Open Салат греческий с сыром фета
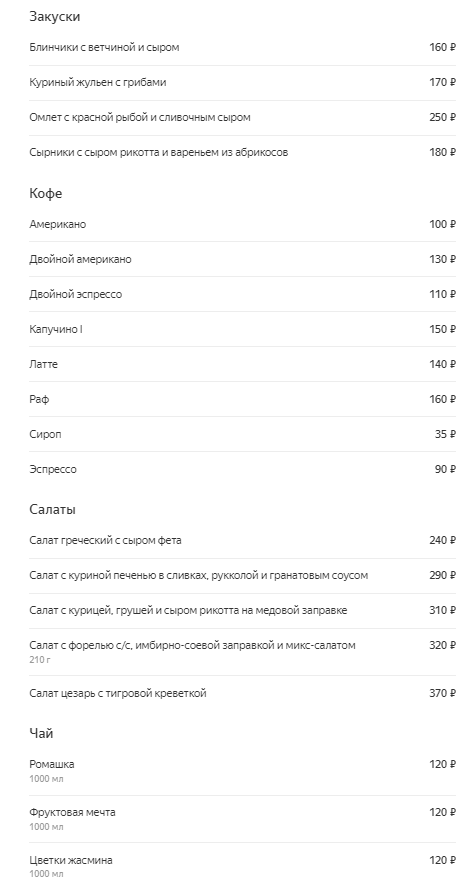Viewport: 475px width, 879px height. click(x=242, y=540)
